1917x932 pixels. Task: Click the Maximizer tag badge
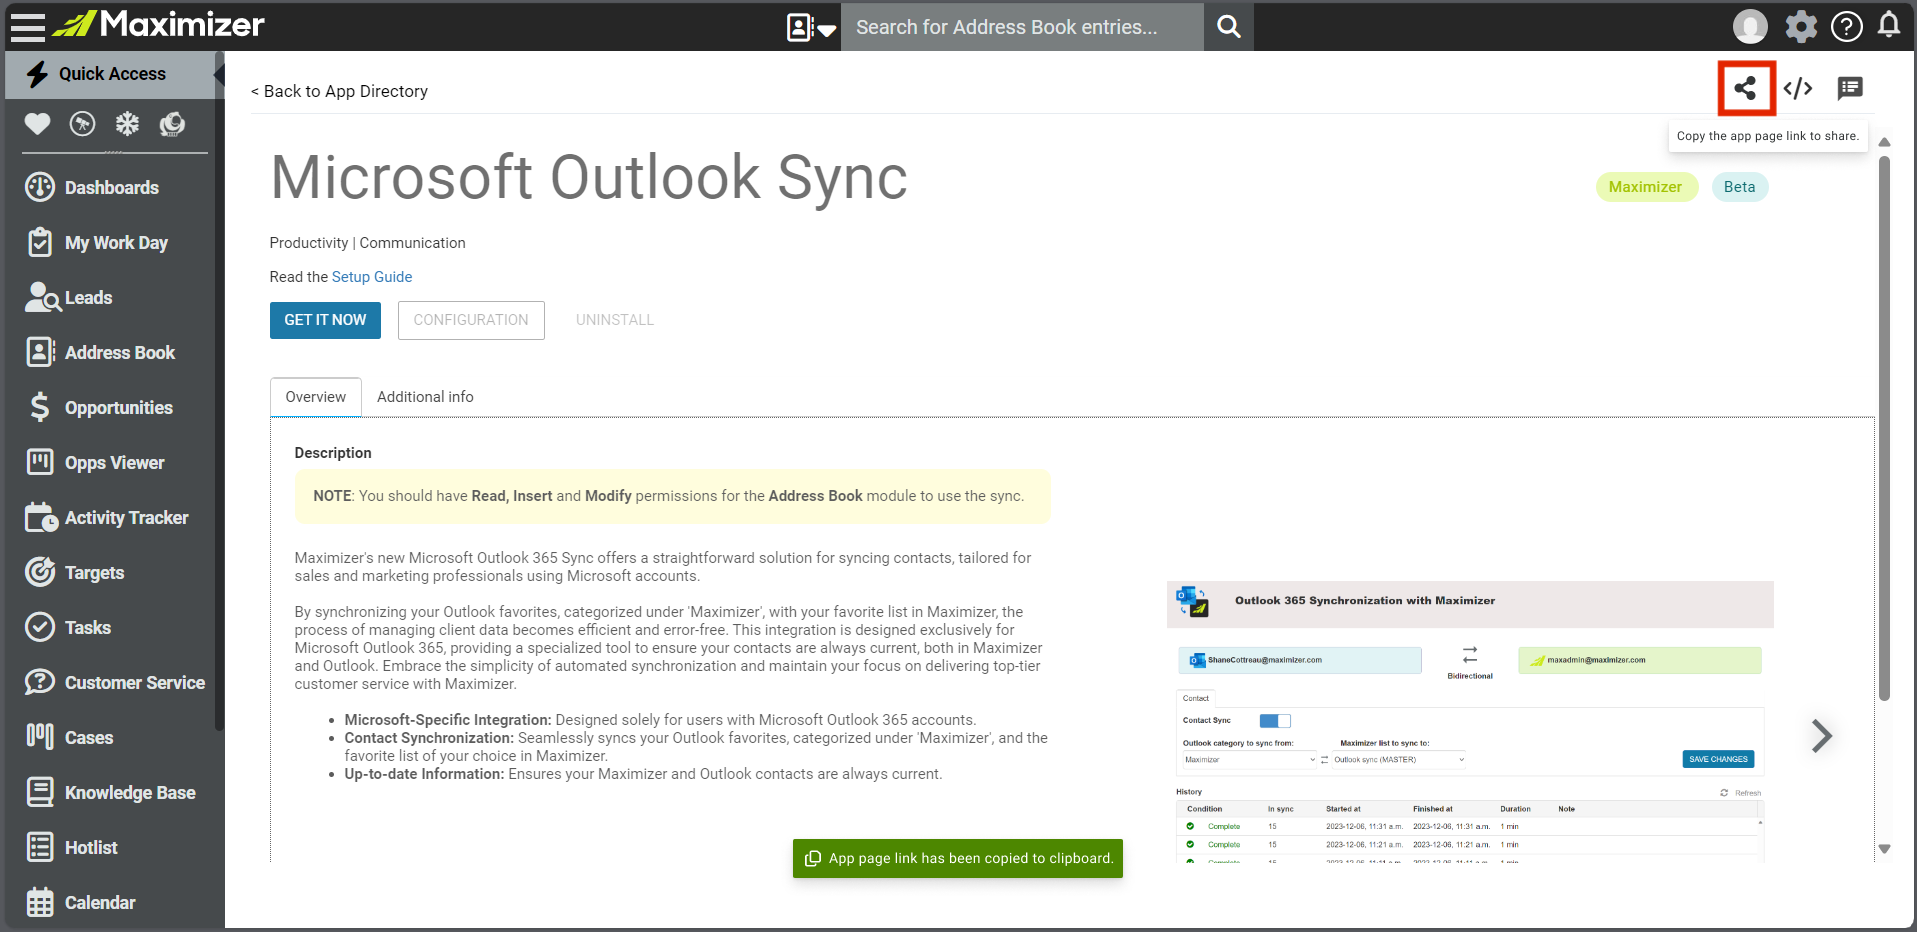click(1646, 187)
